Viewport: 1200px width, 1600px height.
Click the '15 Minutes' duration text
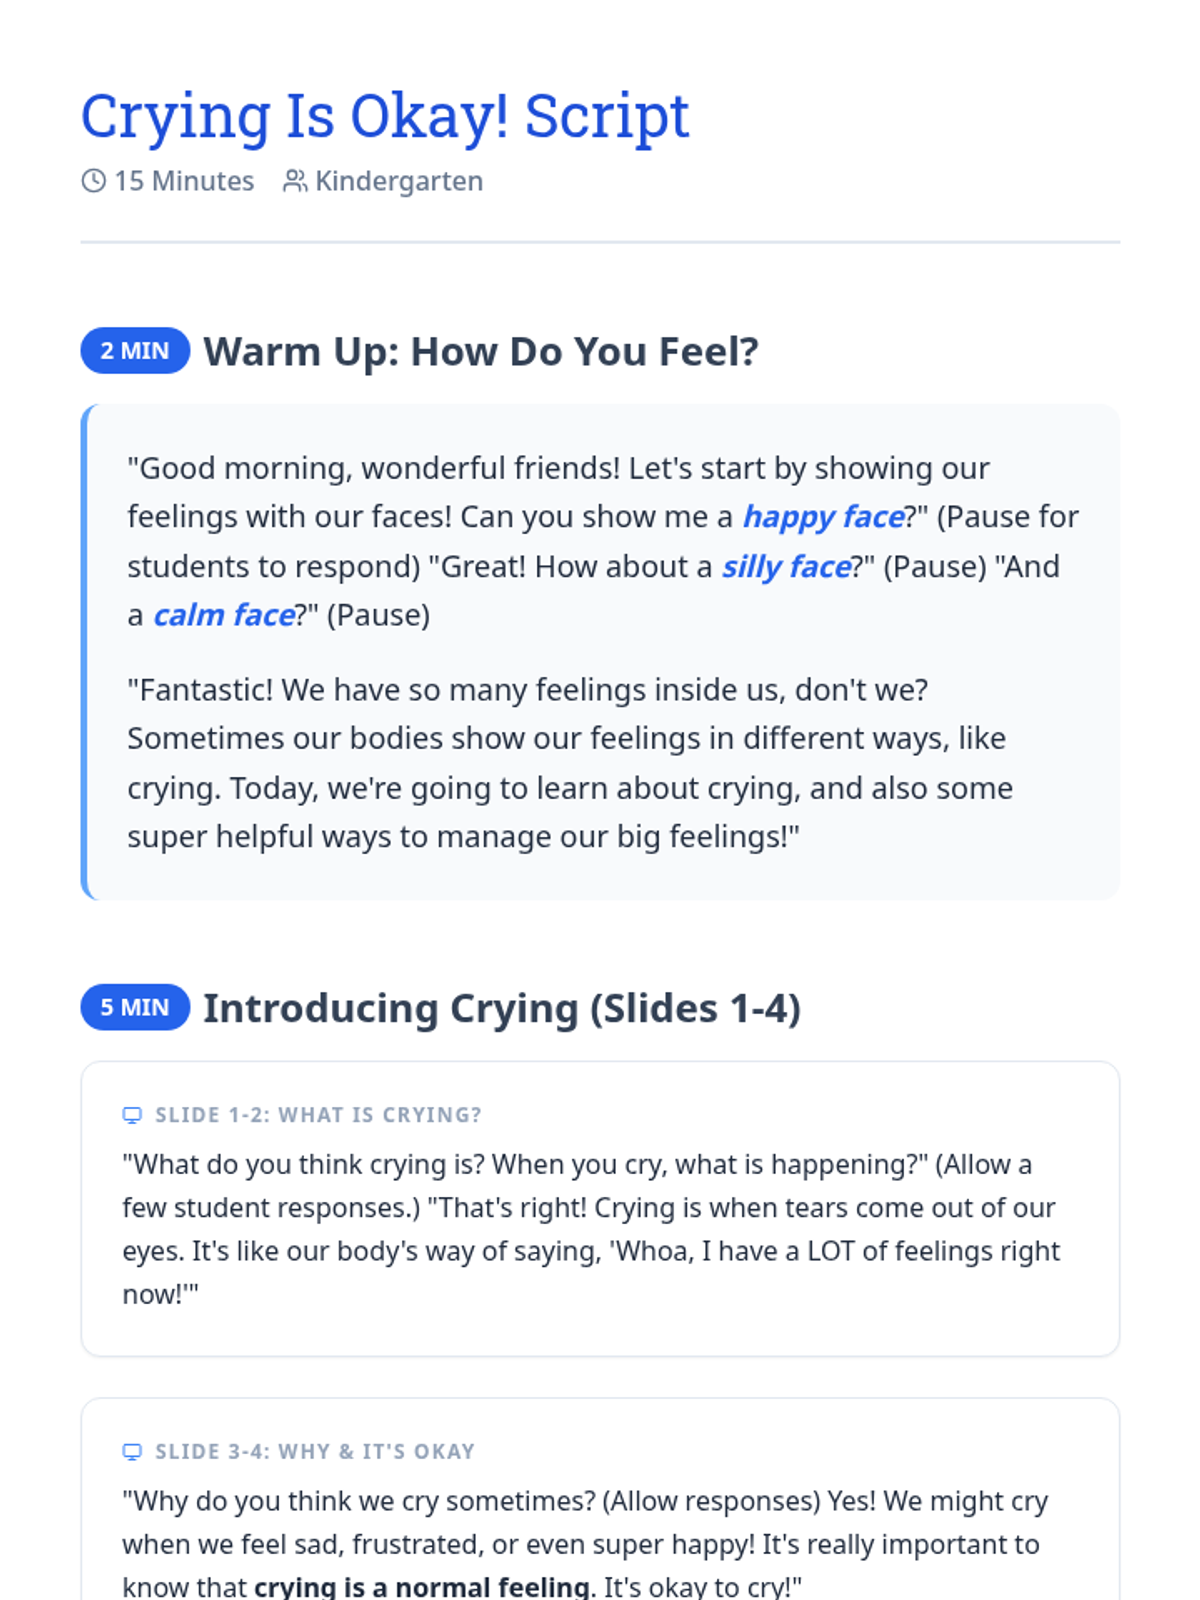click(184, 181)
